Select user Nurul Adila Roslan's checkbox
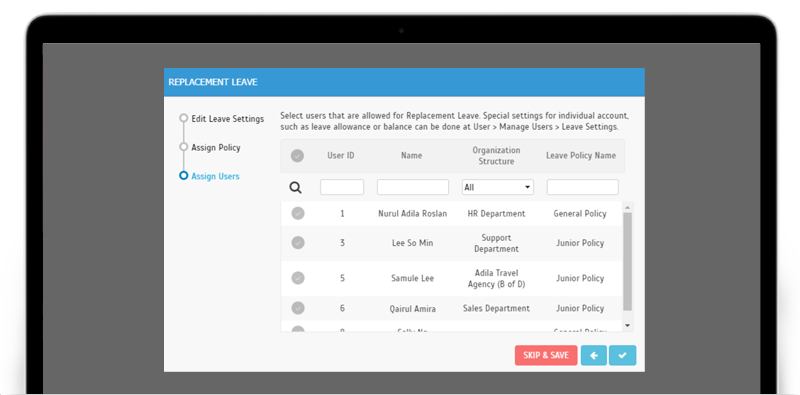Image resolution: width=800 pixels, height=395 pixels. (x=298, y=213)
